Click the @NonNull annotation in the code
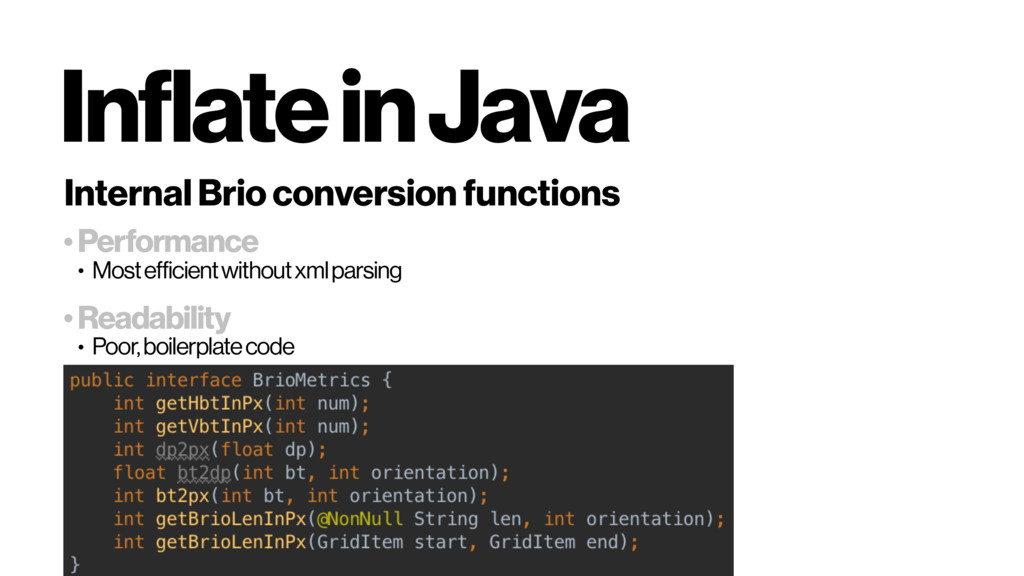Screen dimensions: 1024x576 click(360, 519)
